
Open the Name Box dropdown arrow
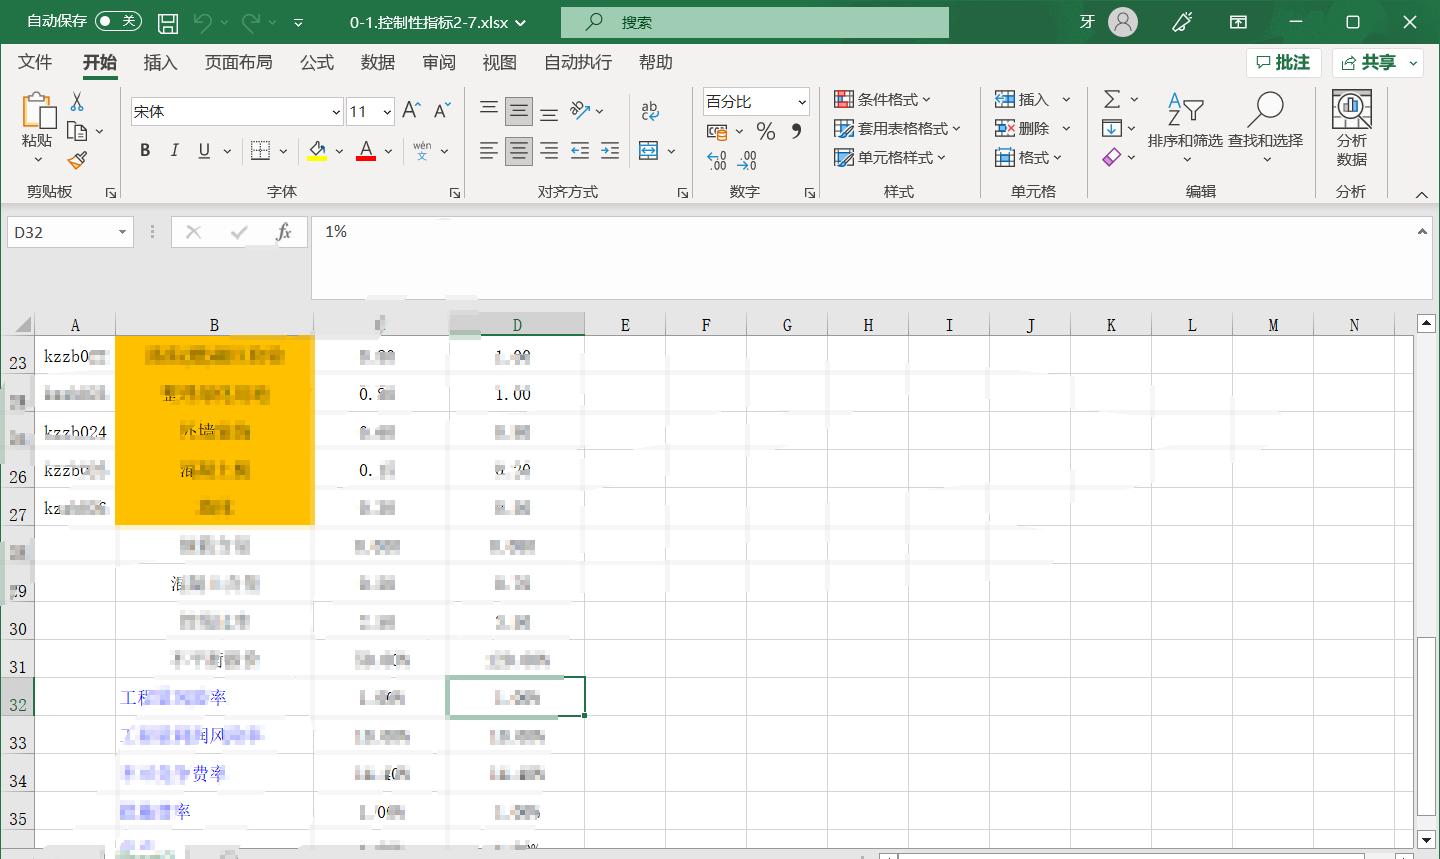click(x=123, y=232)
